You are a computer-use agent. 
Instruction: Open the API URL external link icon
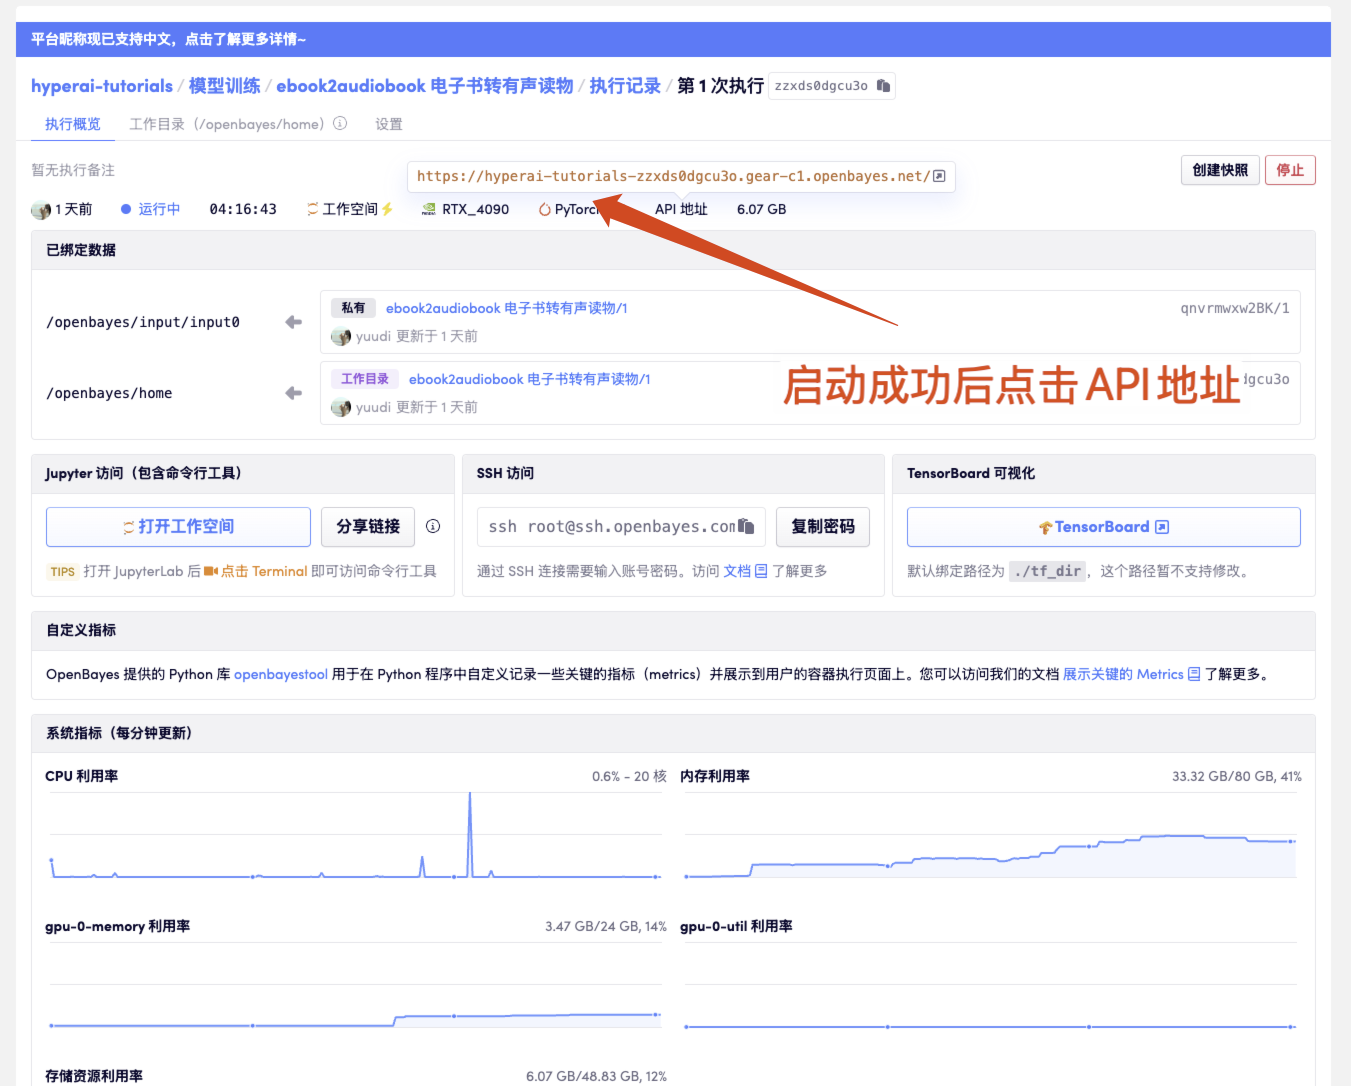point(939,176)
